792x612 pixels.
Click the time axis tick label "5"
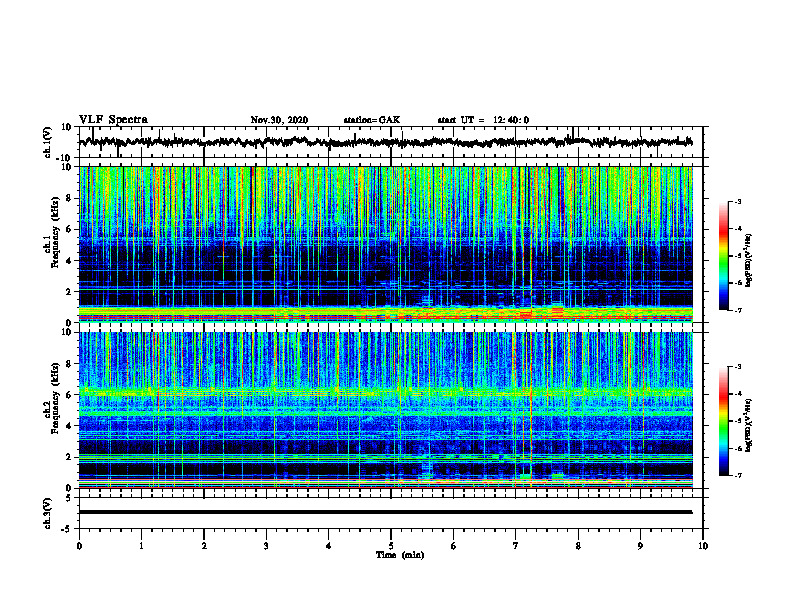point(391,546)
